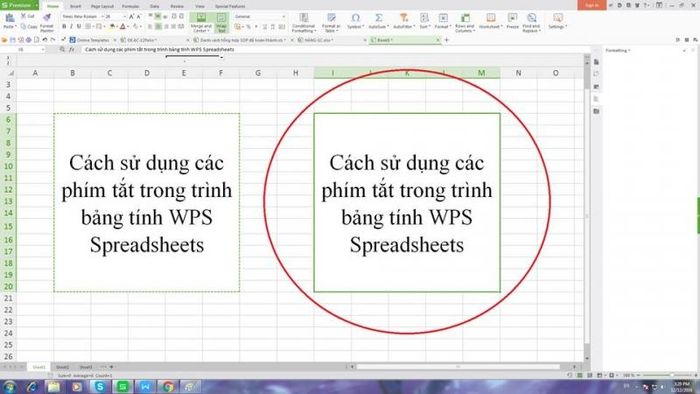Select the Format Painter brush

(x=46, y=18)
